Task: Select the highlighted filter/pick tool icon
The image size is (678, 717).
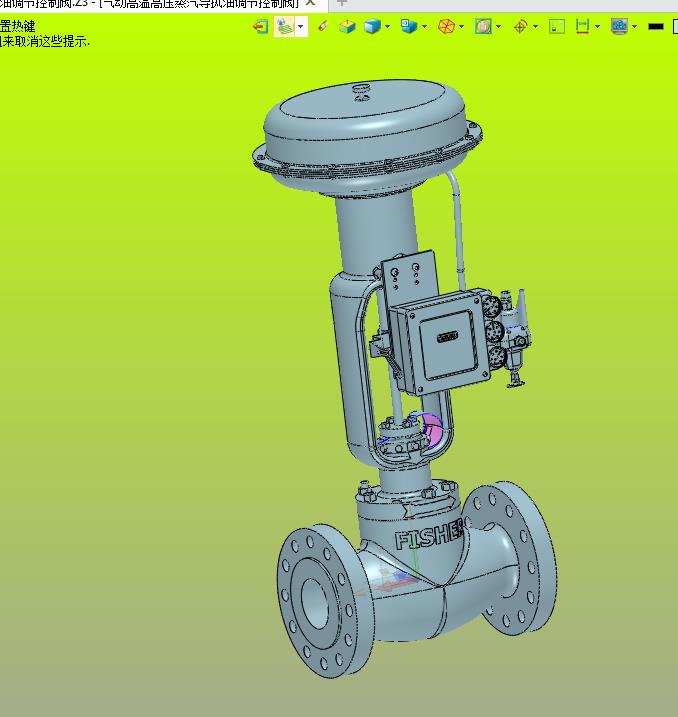Action: click(x=284, y=27)
